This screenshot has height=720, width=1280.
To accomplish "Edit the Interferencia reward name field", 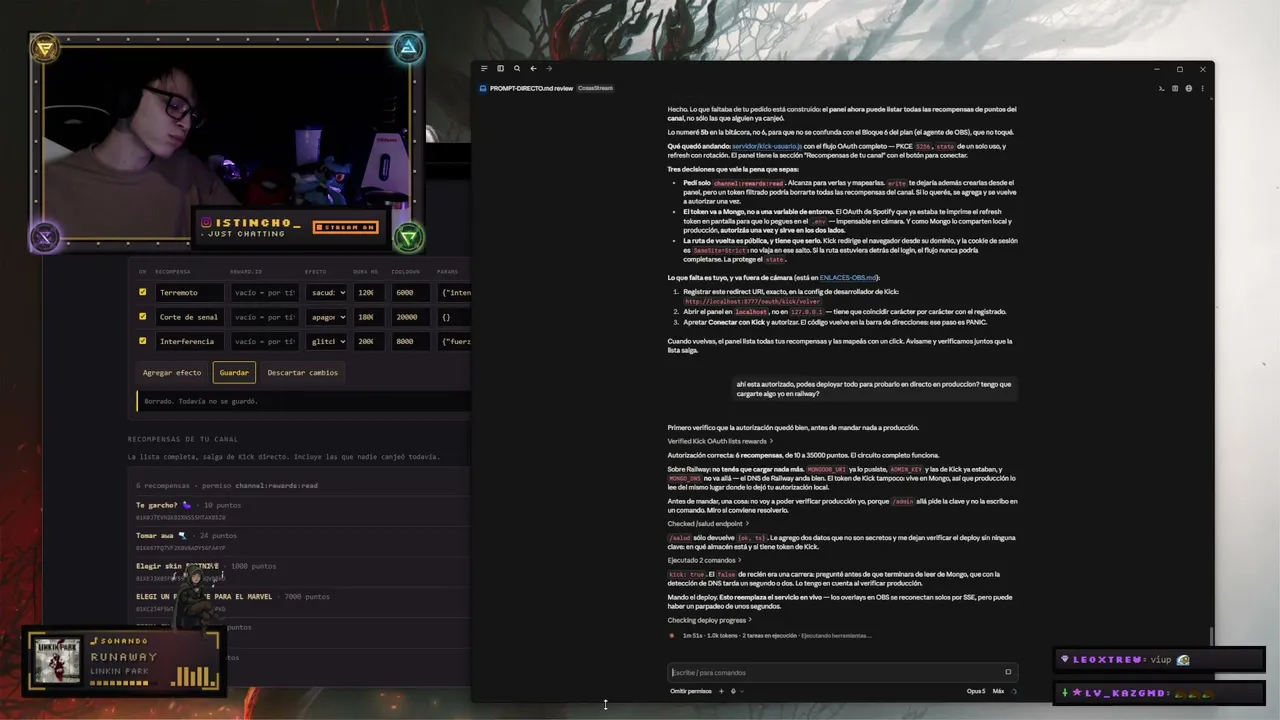I will click(190, 342).
